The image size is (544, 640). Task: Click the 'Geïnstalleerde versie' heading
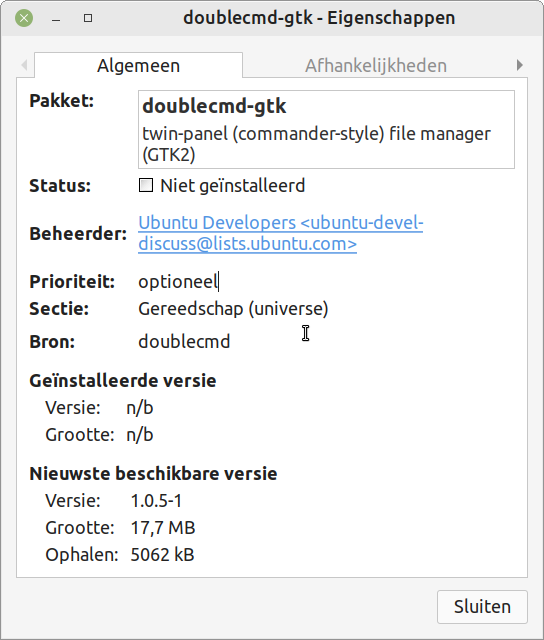click(123, 380)
